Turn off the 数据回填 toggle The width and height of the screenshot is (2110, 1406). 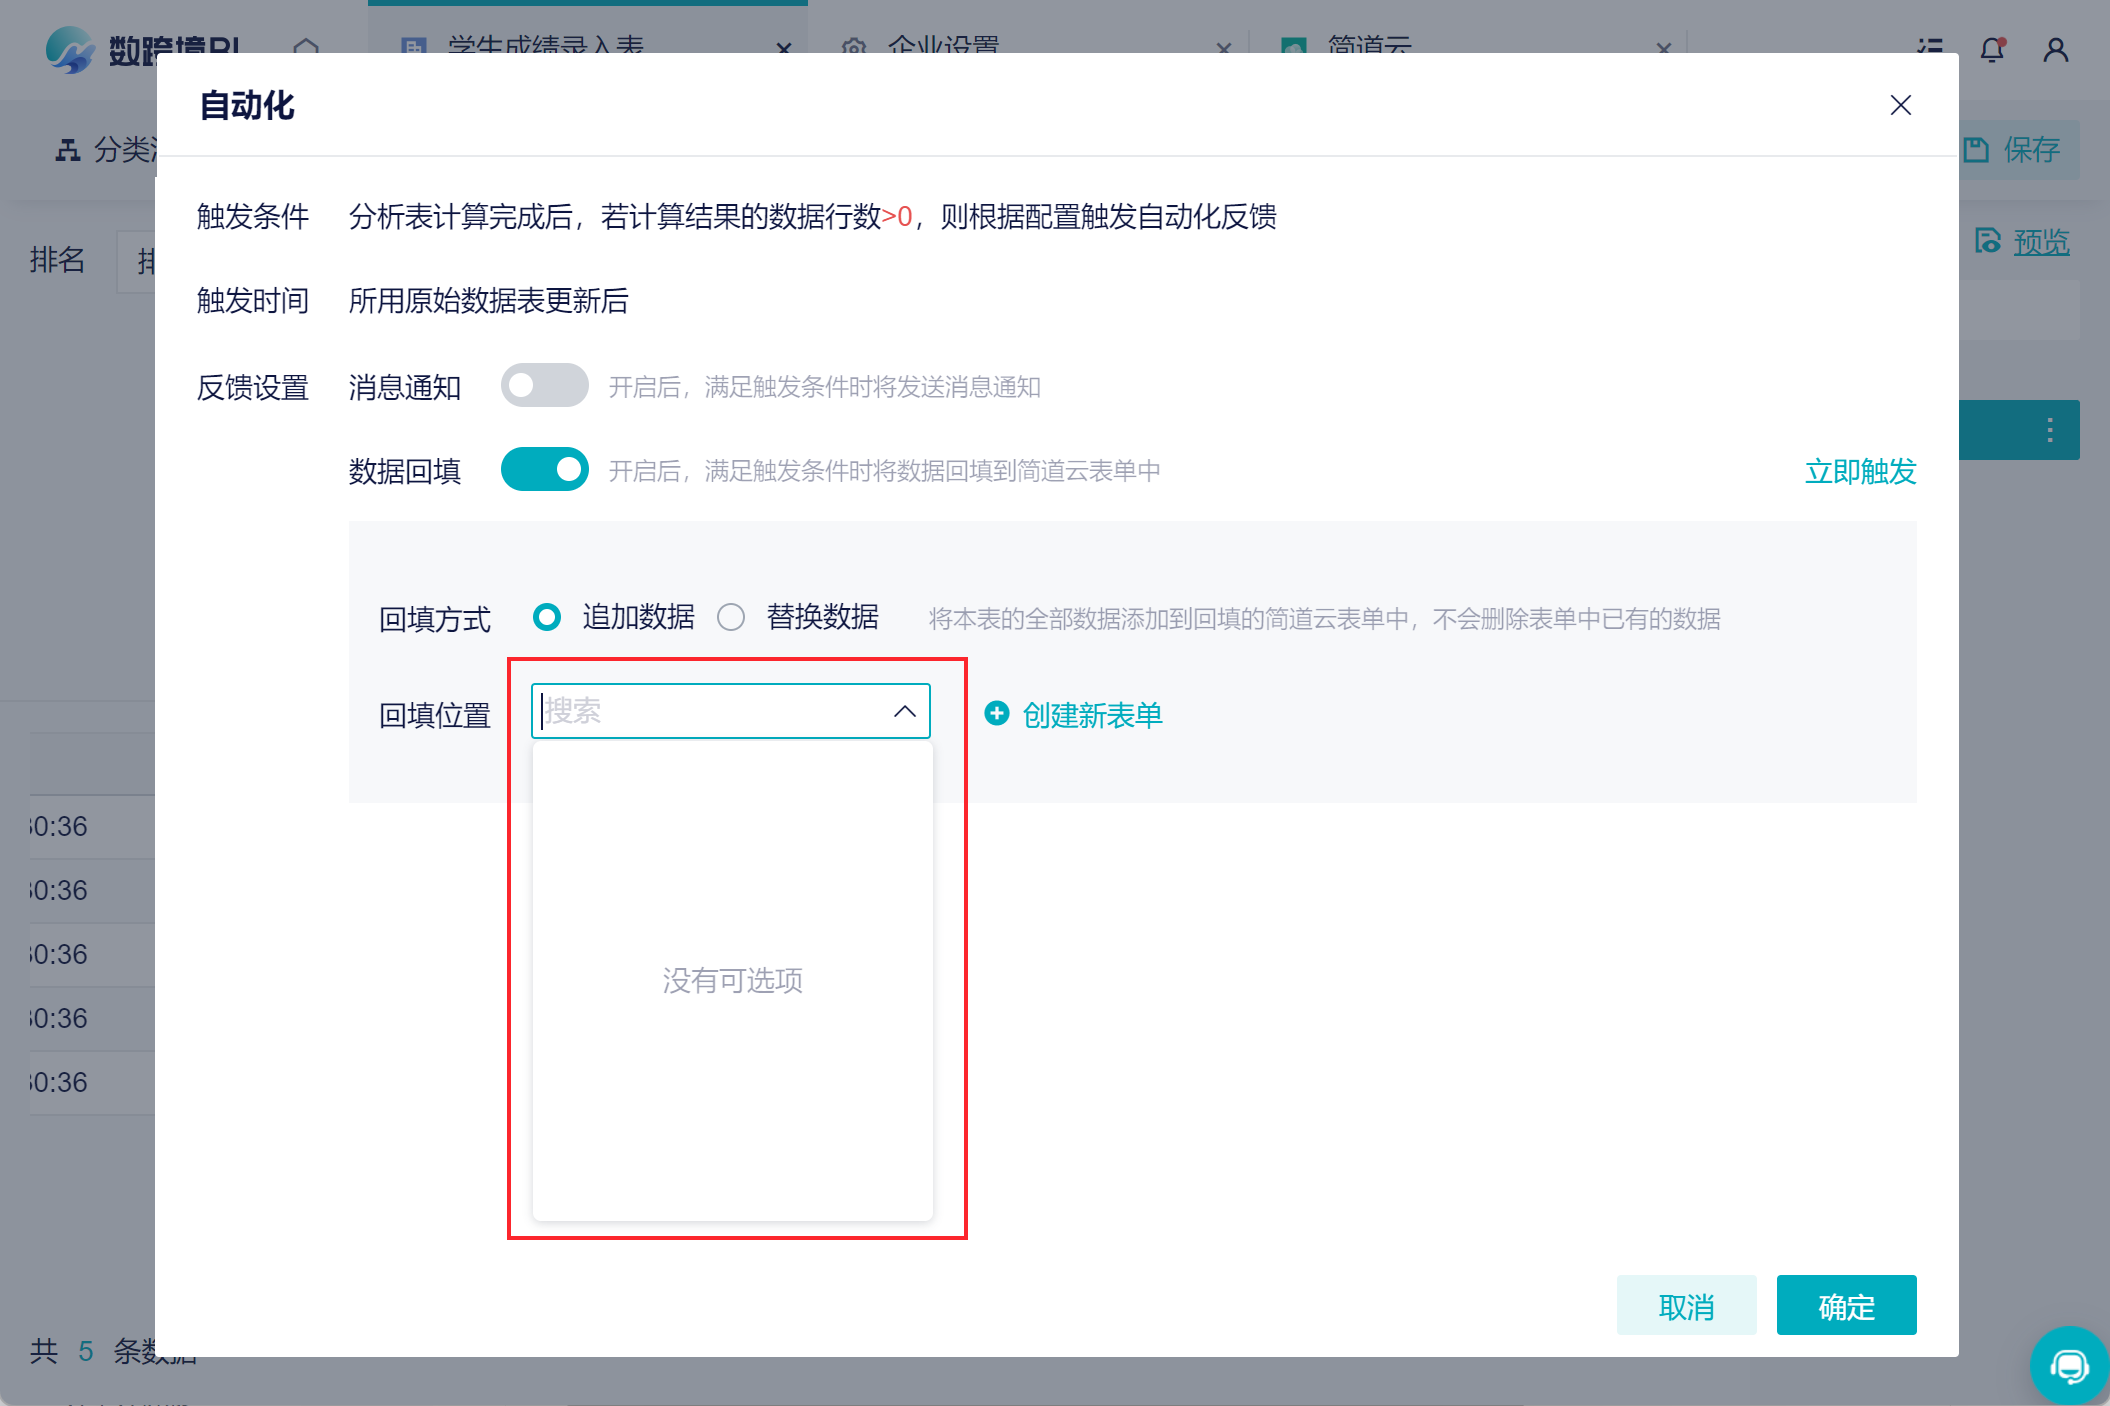pyautogui.click(x=544, y=470)
